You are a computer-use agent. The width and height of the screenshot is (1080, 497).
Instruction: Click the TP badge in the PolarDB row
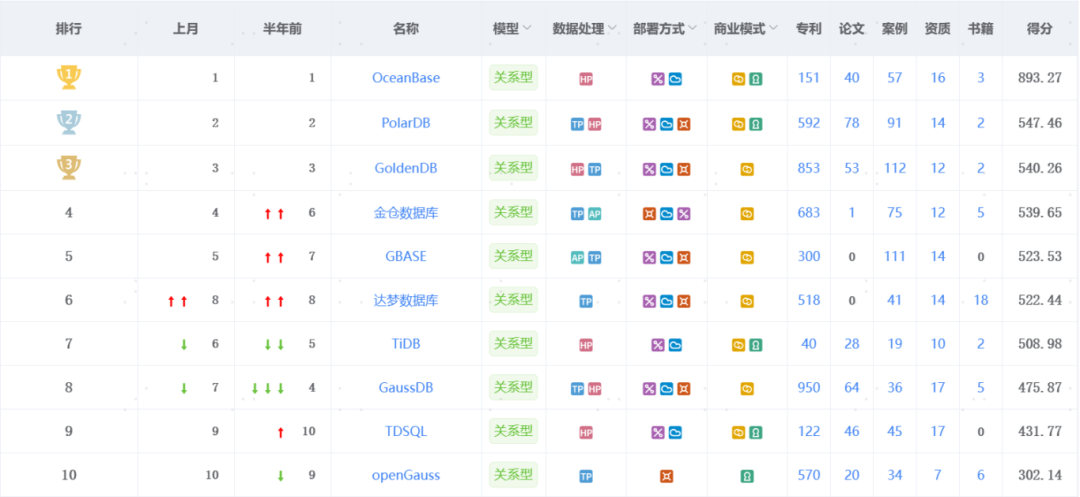coord(578,125)
